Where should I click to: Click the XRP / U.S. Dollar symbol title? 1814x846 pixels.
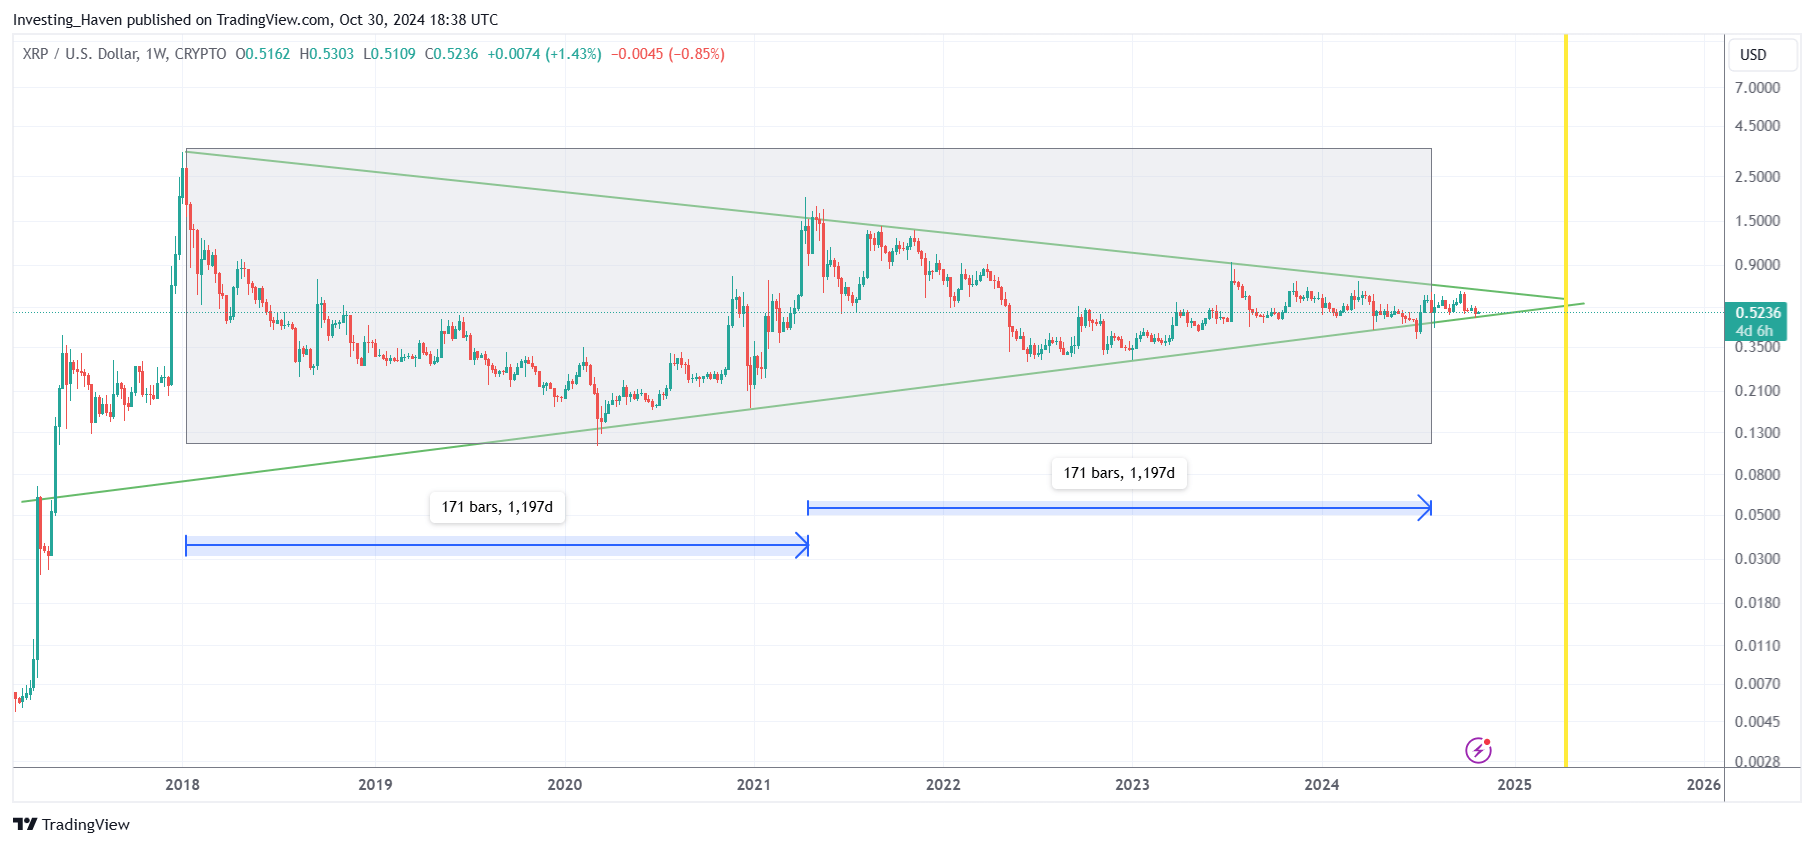pyautogui.click(x=124, y=54)
